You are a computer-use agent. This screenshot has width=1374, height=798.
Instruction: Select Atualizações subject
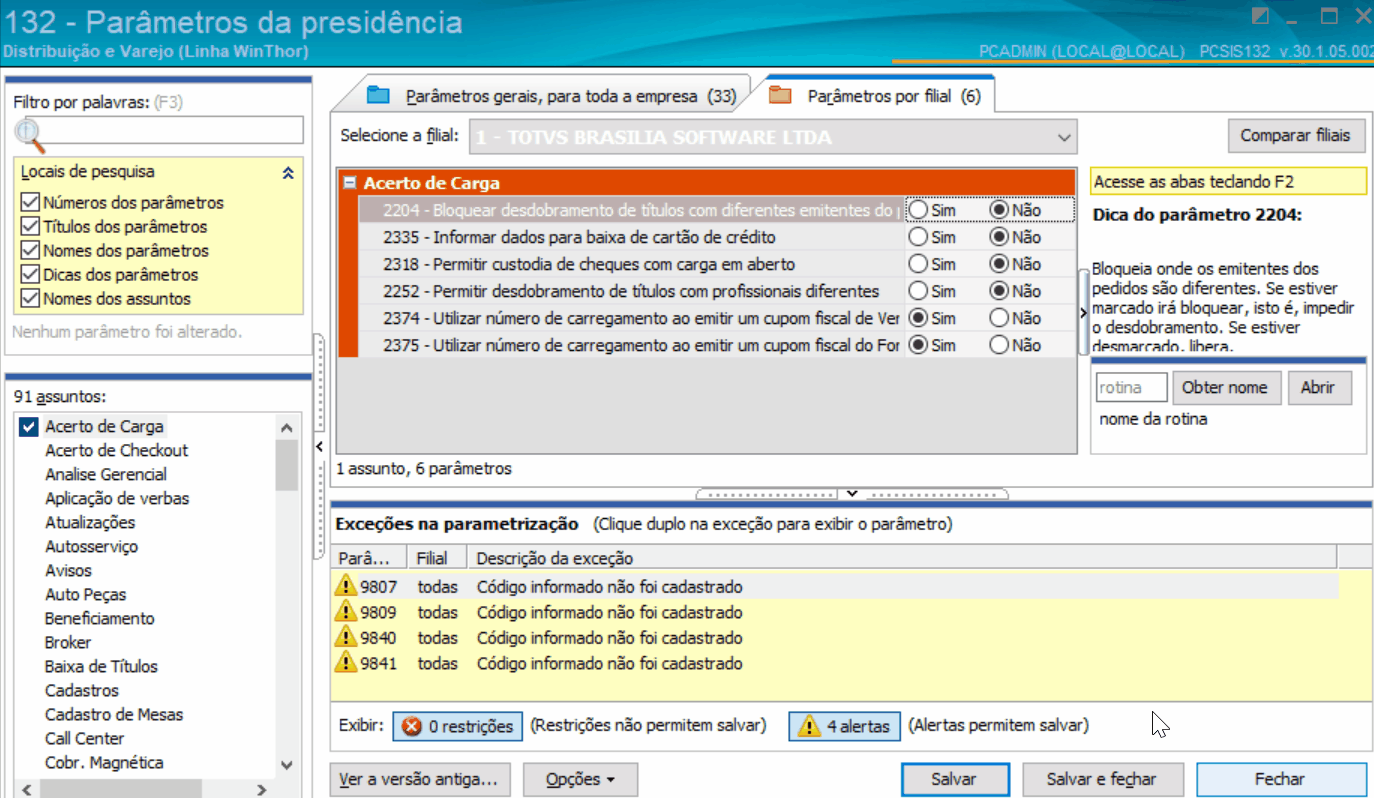tap(89, 523)
